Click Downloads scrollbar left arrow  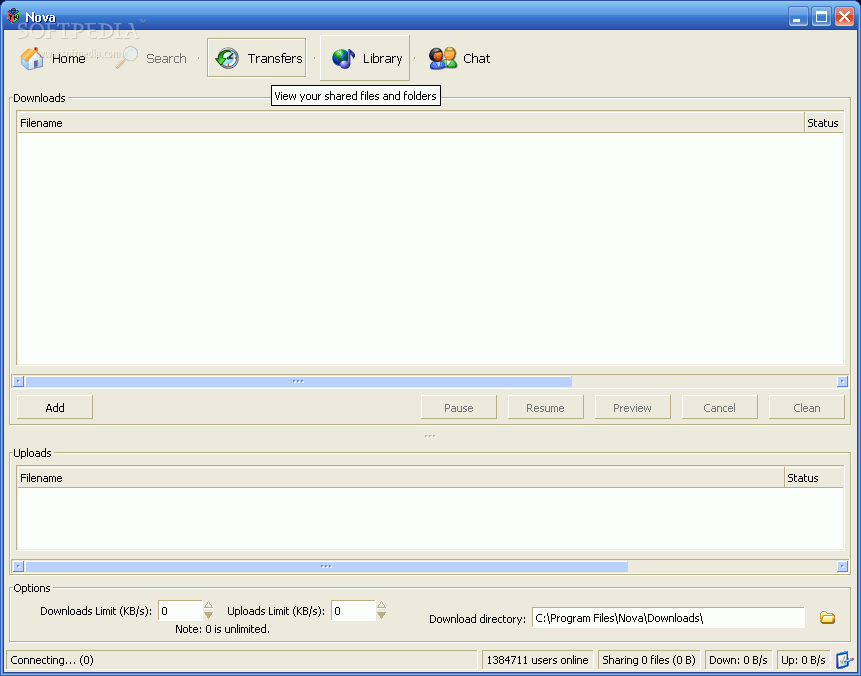(18, 381)
